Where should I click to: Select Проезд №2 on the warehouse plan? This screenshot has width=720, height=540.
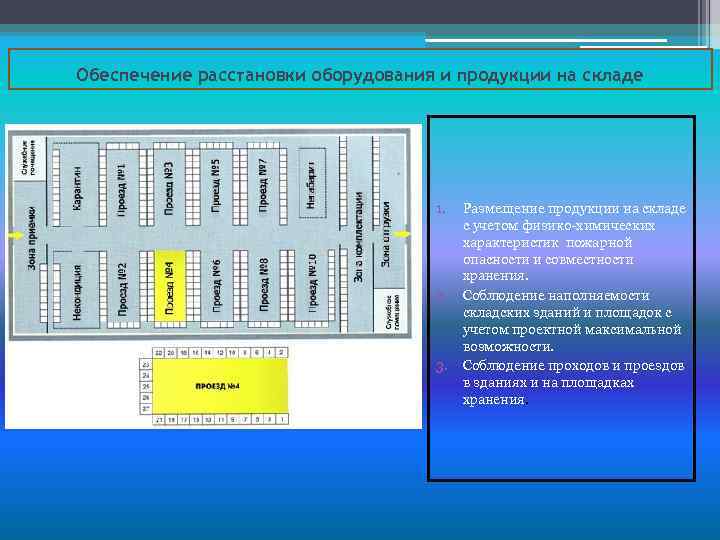tap(122, 289)
